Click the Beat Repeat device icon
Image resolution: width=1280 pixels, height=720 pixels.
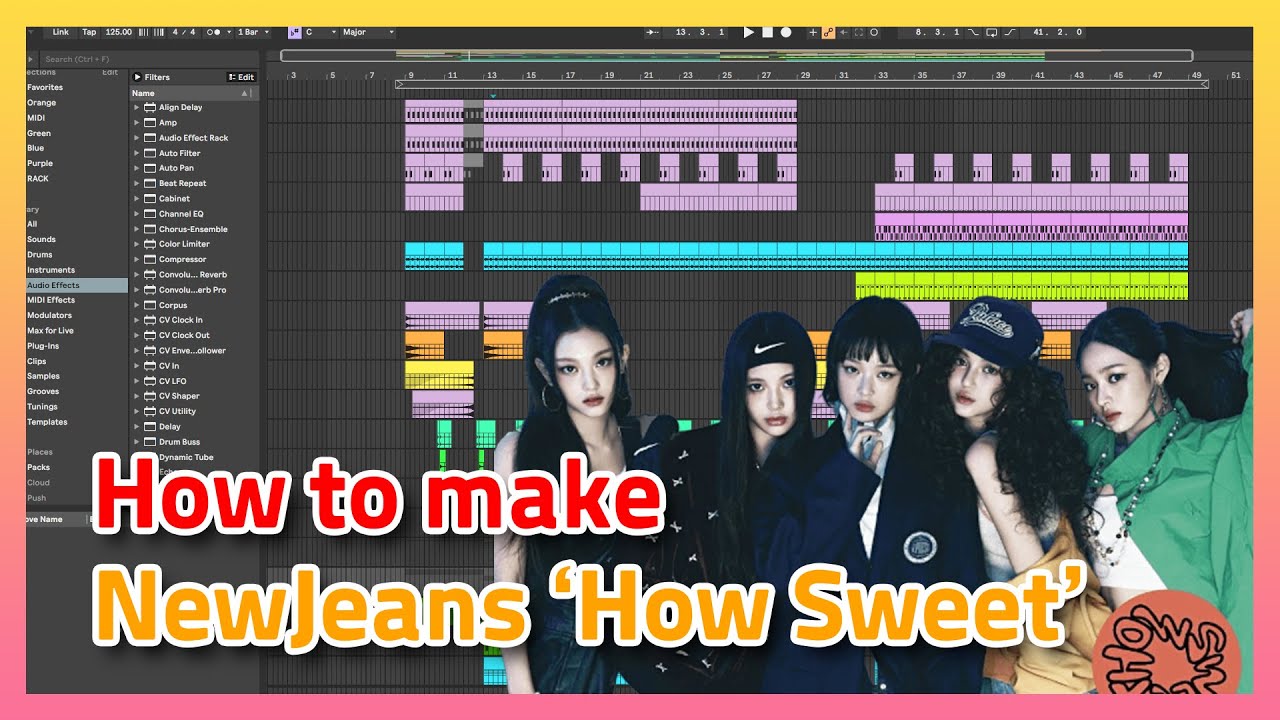(150, 183)
